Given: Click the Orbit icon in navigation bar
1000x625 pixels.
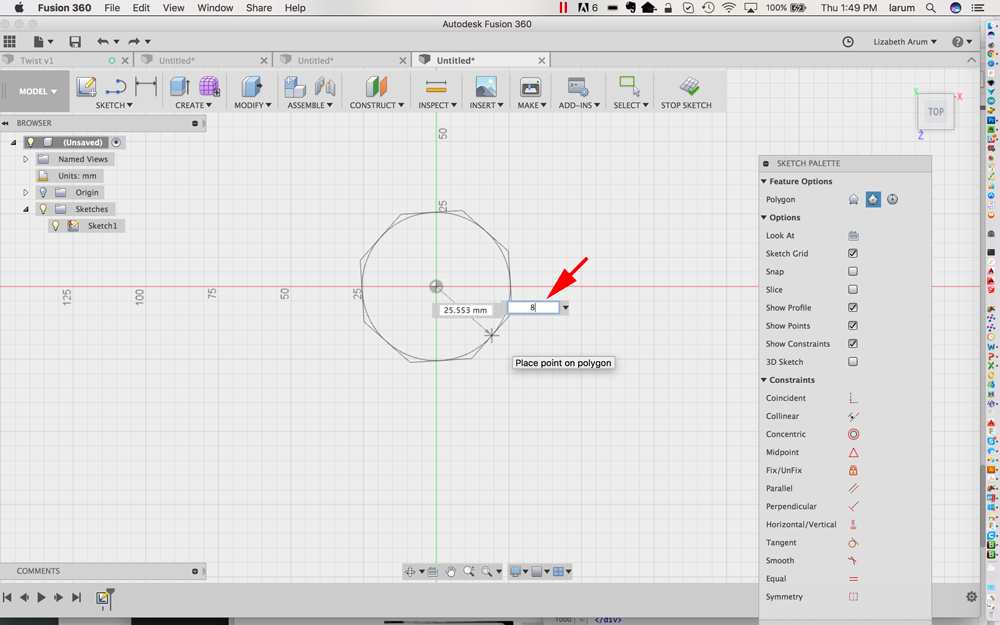Looking at the screenshot, I should (410, 571).
